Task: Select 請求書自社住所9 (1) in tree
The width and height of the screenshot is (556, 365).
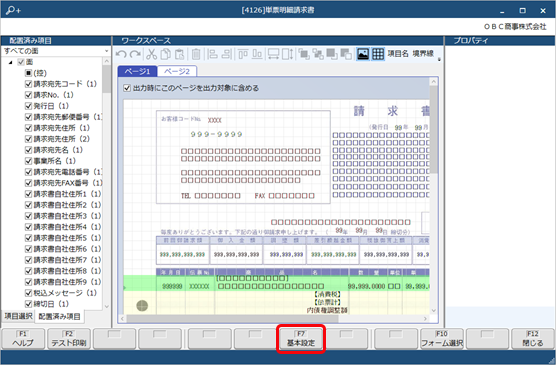Action: (x=67, y=282)
